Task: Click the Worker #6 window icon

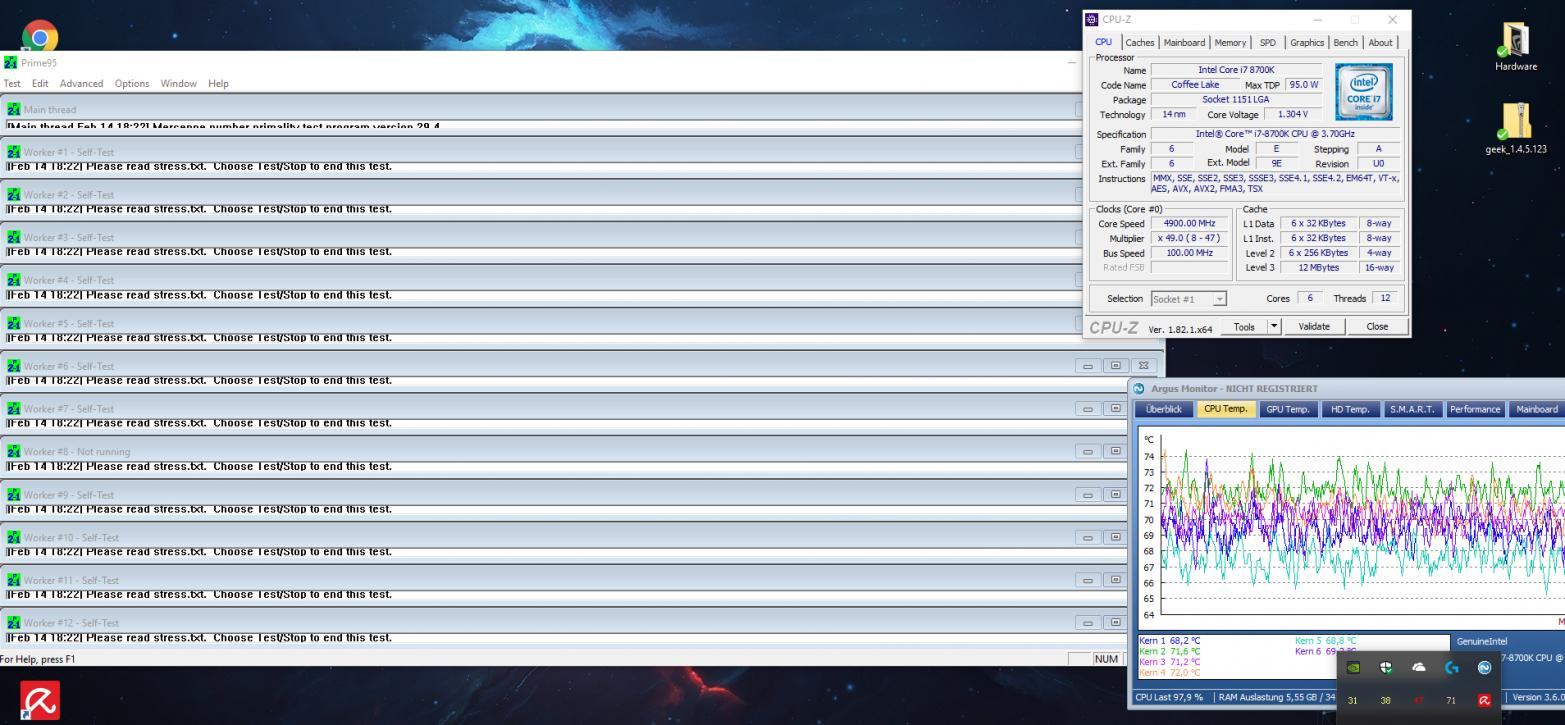Action: click(13, 366)
